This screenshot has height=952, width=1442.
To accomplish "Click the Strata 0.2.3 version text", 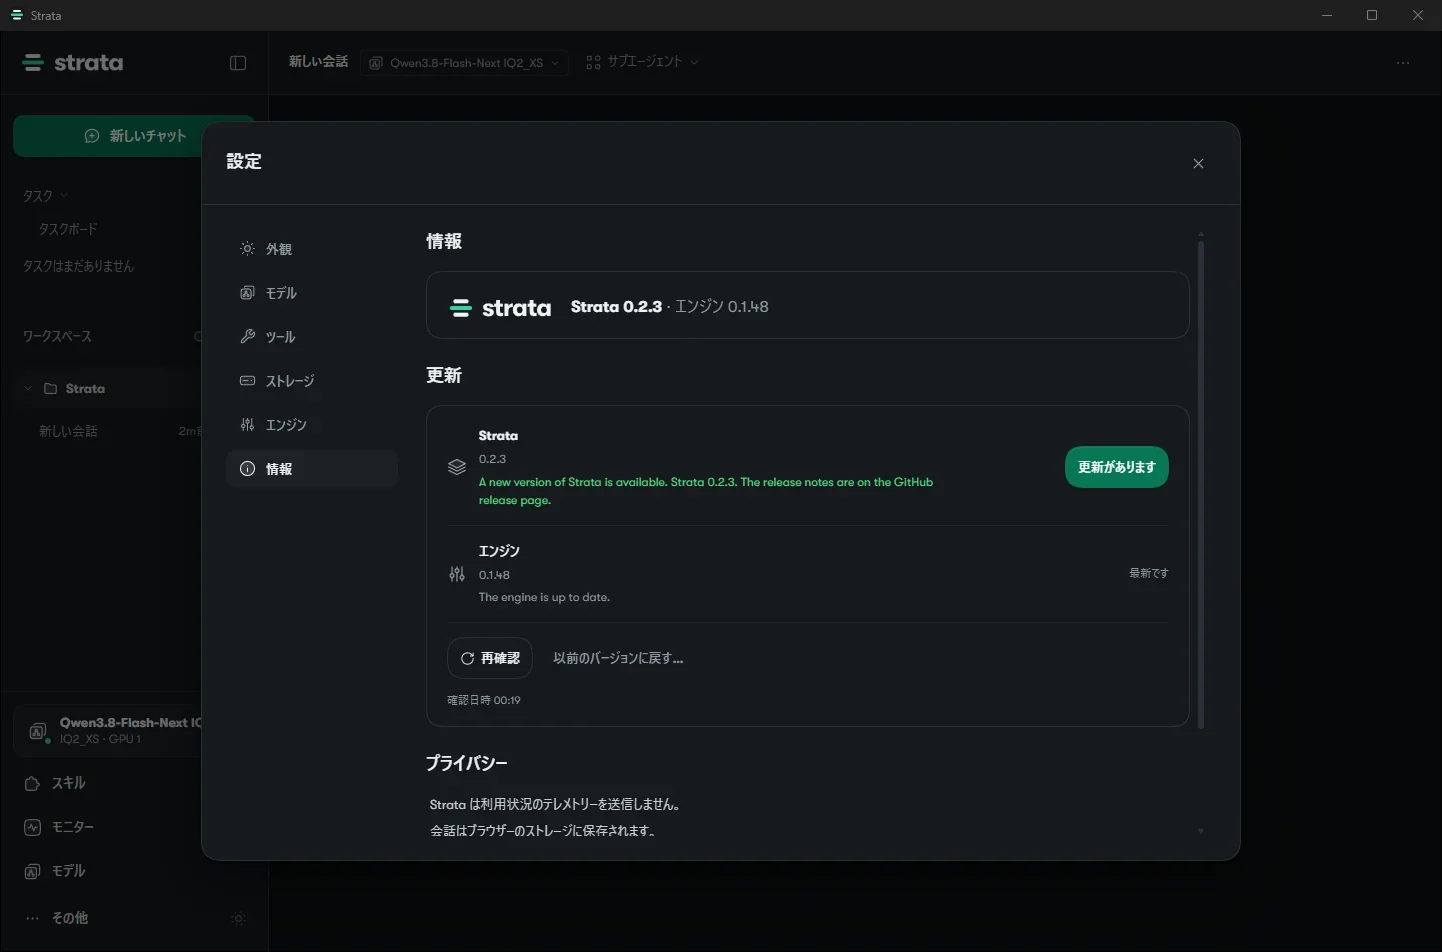I will (x=616, y=307).
